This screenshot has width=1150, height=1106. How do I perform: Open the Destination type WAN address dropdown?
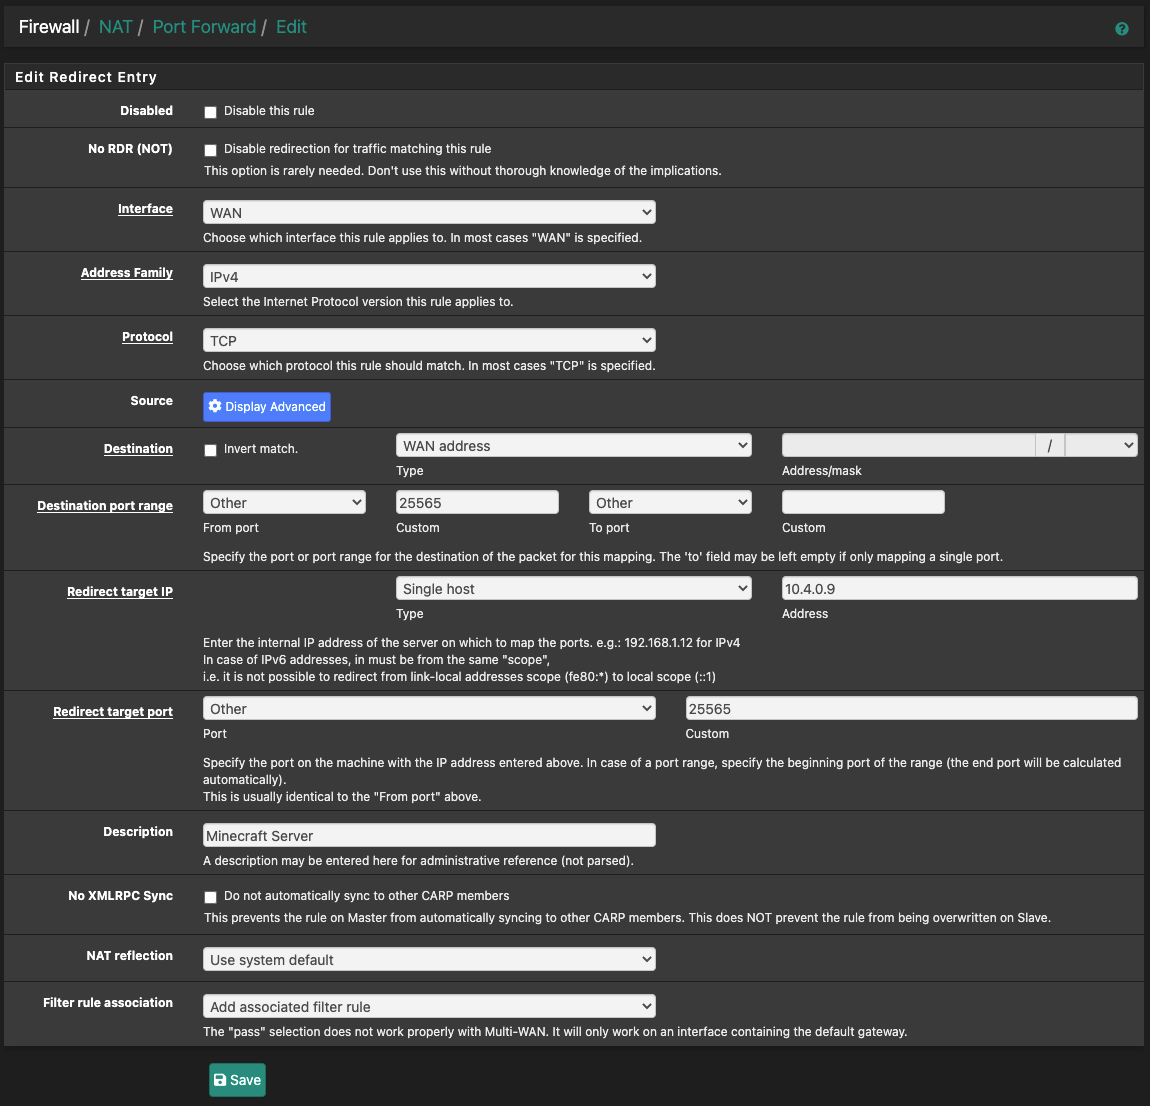coord(573,446)
